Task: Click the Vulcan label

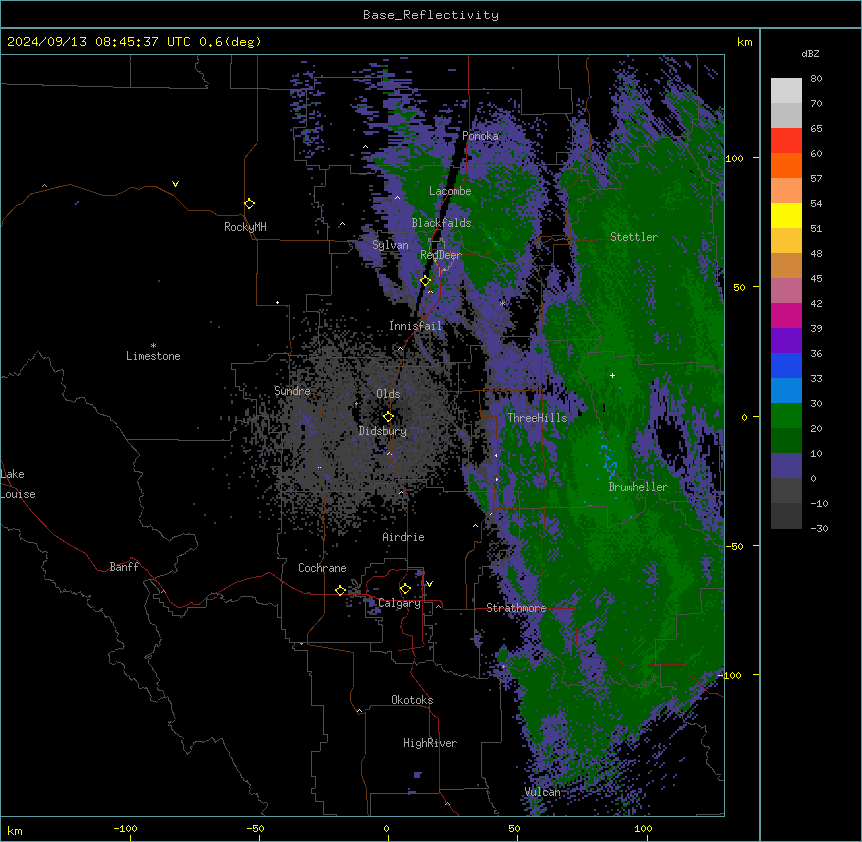Action: [x=543, y=792]
